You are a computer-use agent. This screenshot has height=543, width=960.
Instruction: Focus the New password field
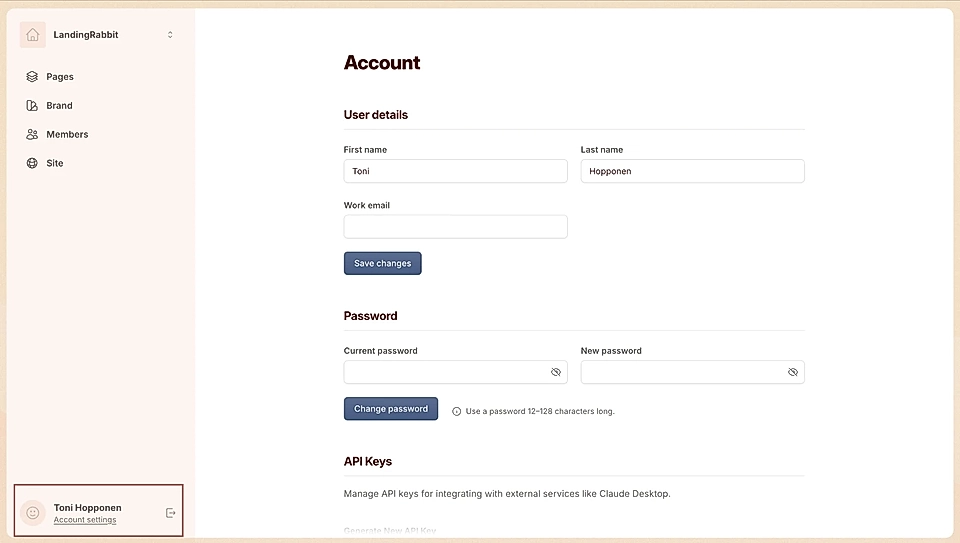click(692, 372)
